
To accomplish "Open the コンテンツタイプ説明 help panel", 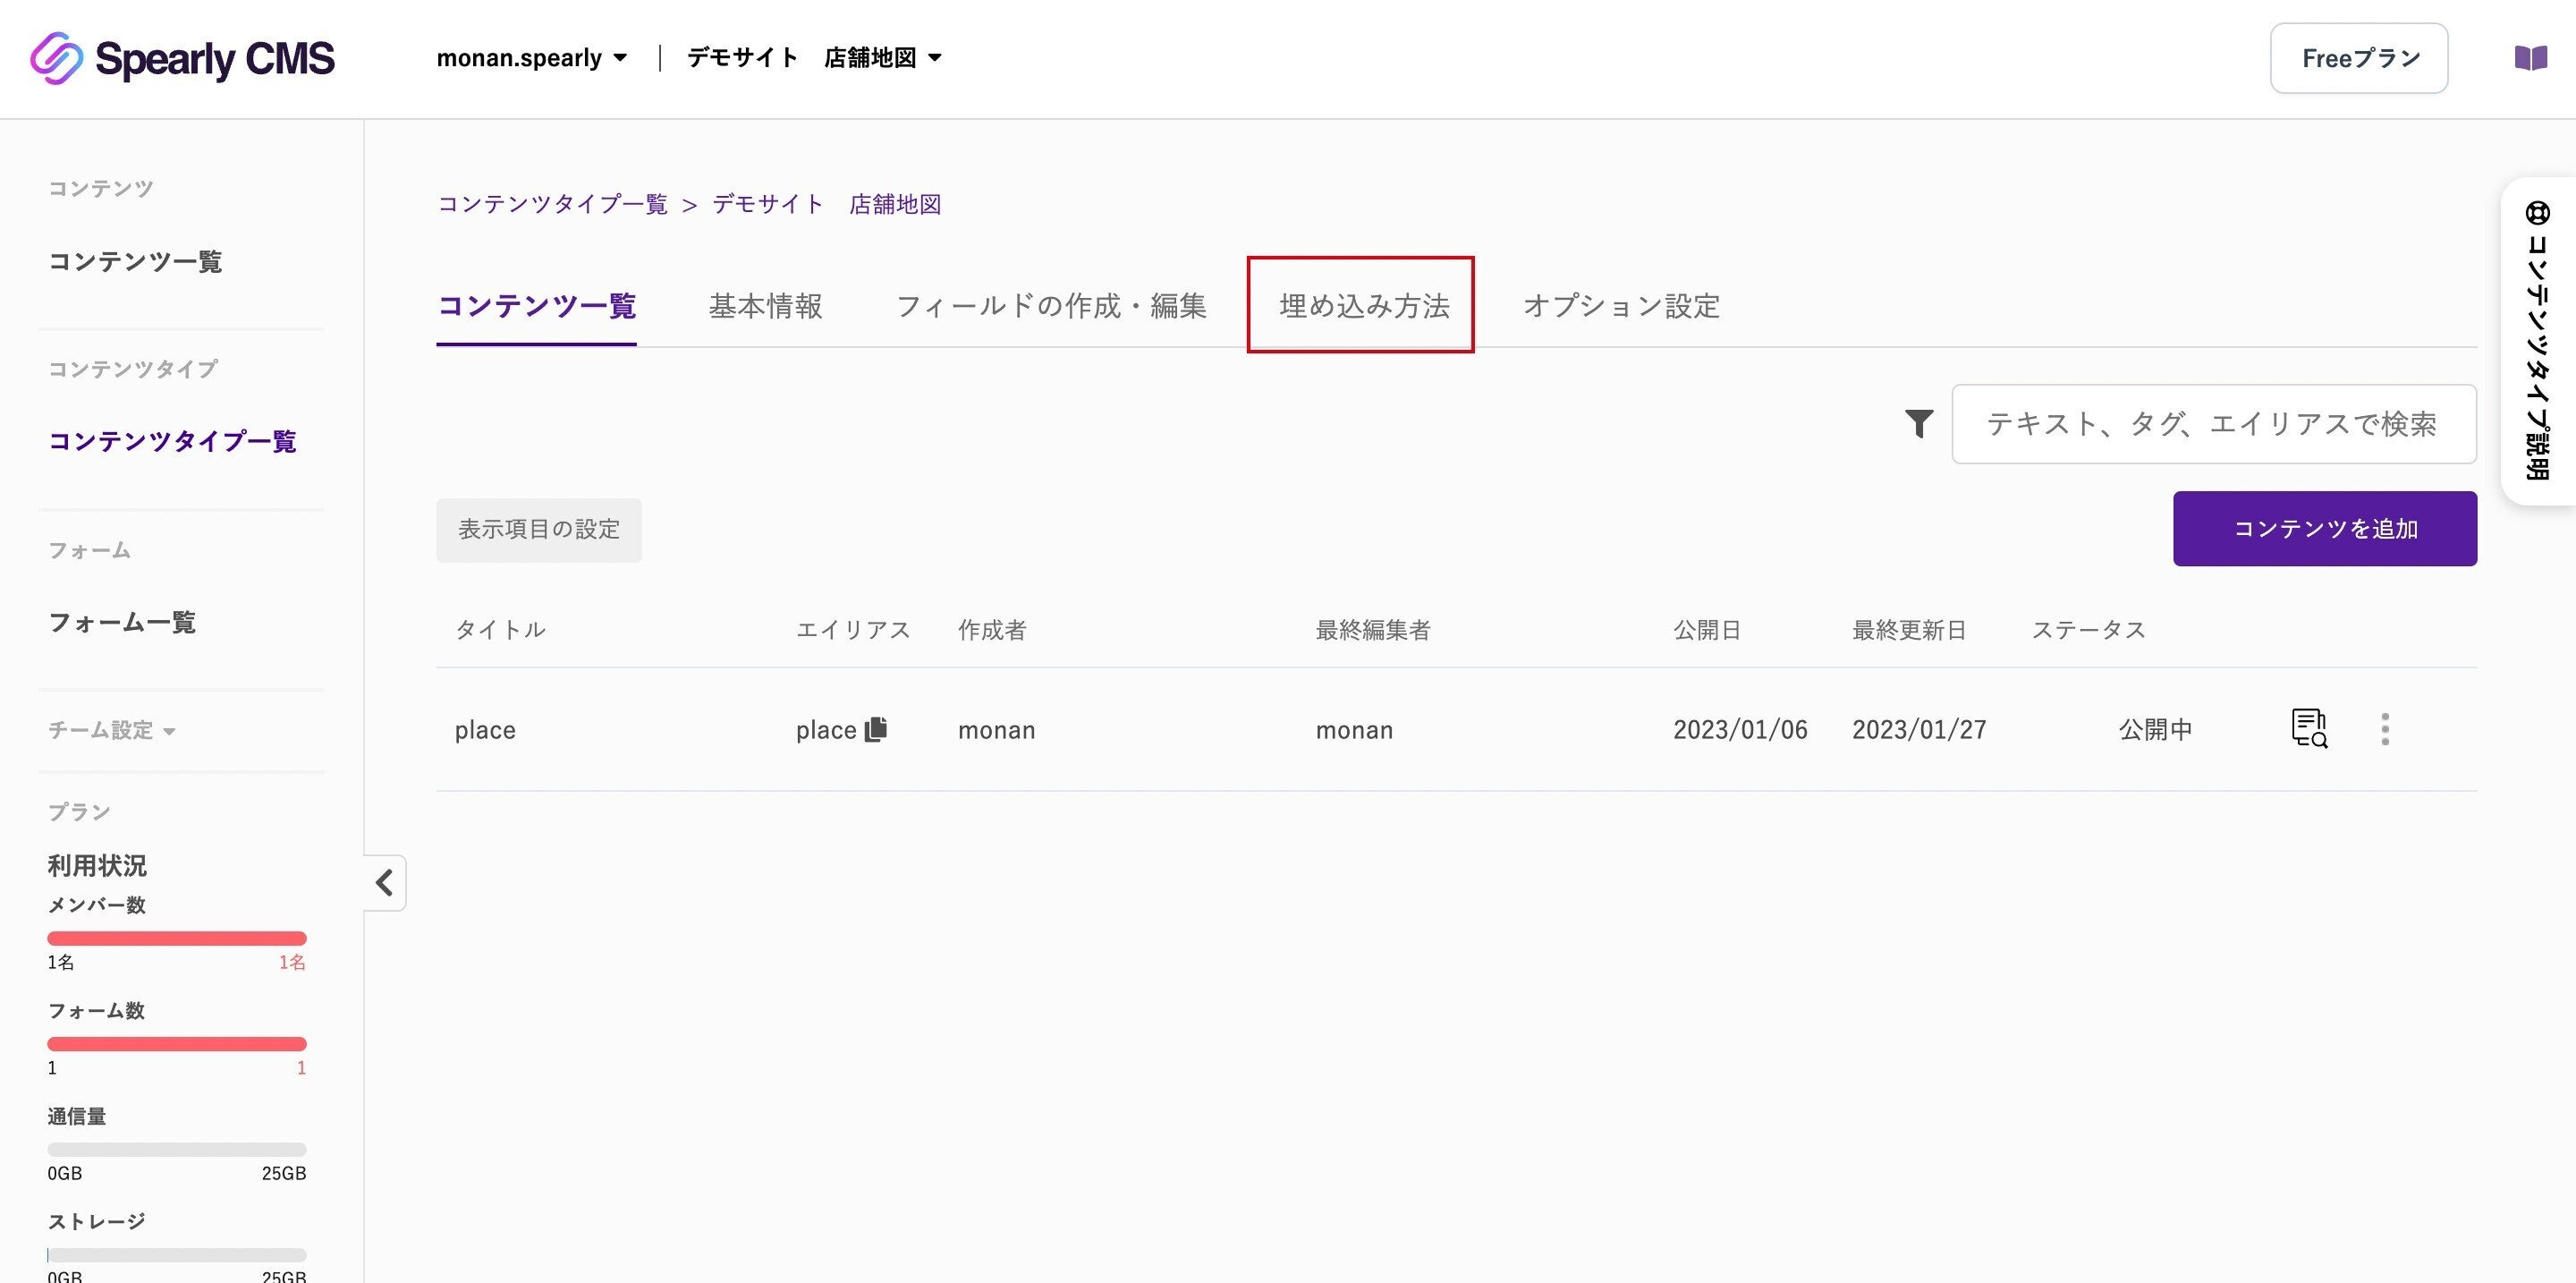I will click(x=2537, y=341).
